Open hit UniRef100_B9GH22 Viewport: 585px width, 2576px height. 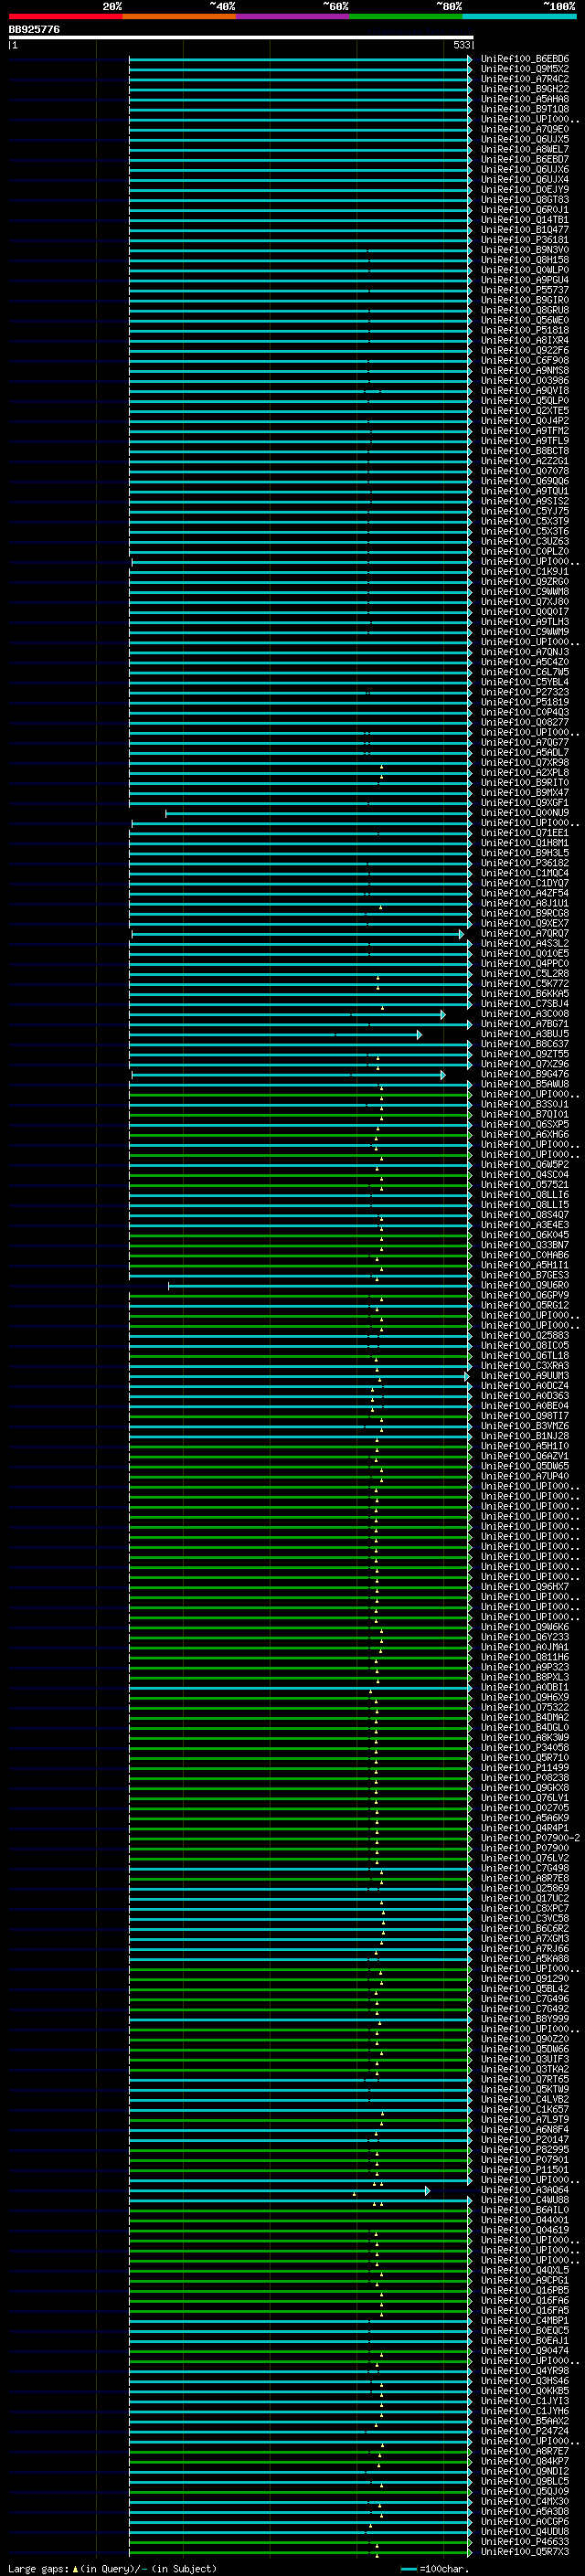(x=525, y=89)
